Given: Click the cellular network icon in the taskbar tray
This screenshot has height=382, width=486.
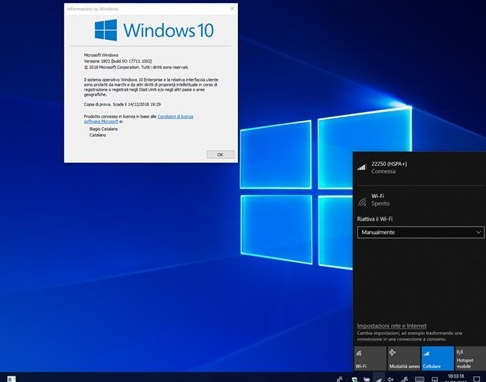Looking at the screenshot, I should coord(378,379).
